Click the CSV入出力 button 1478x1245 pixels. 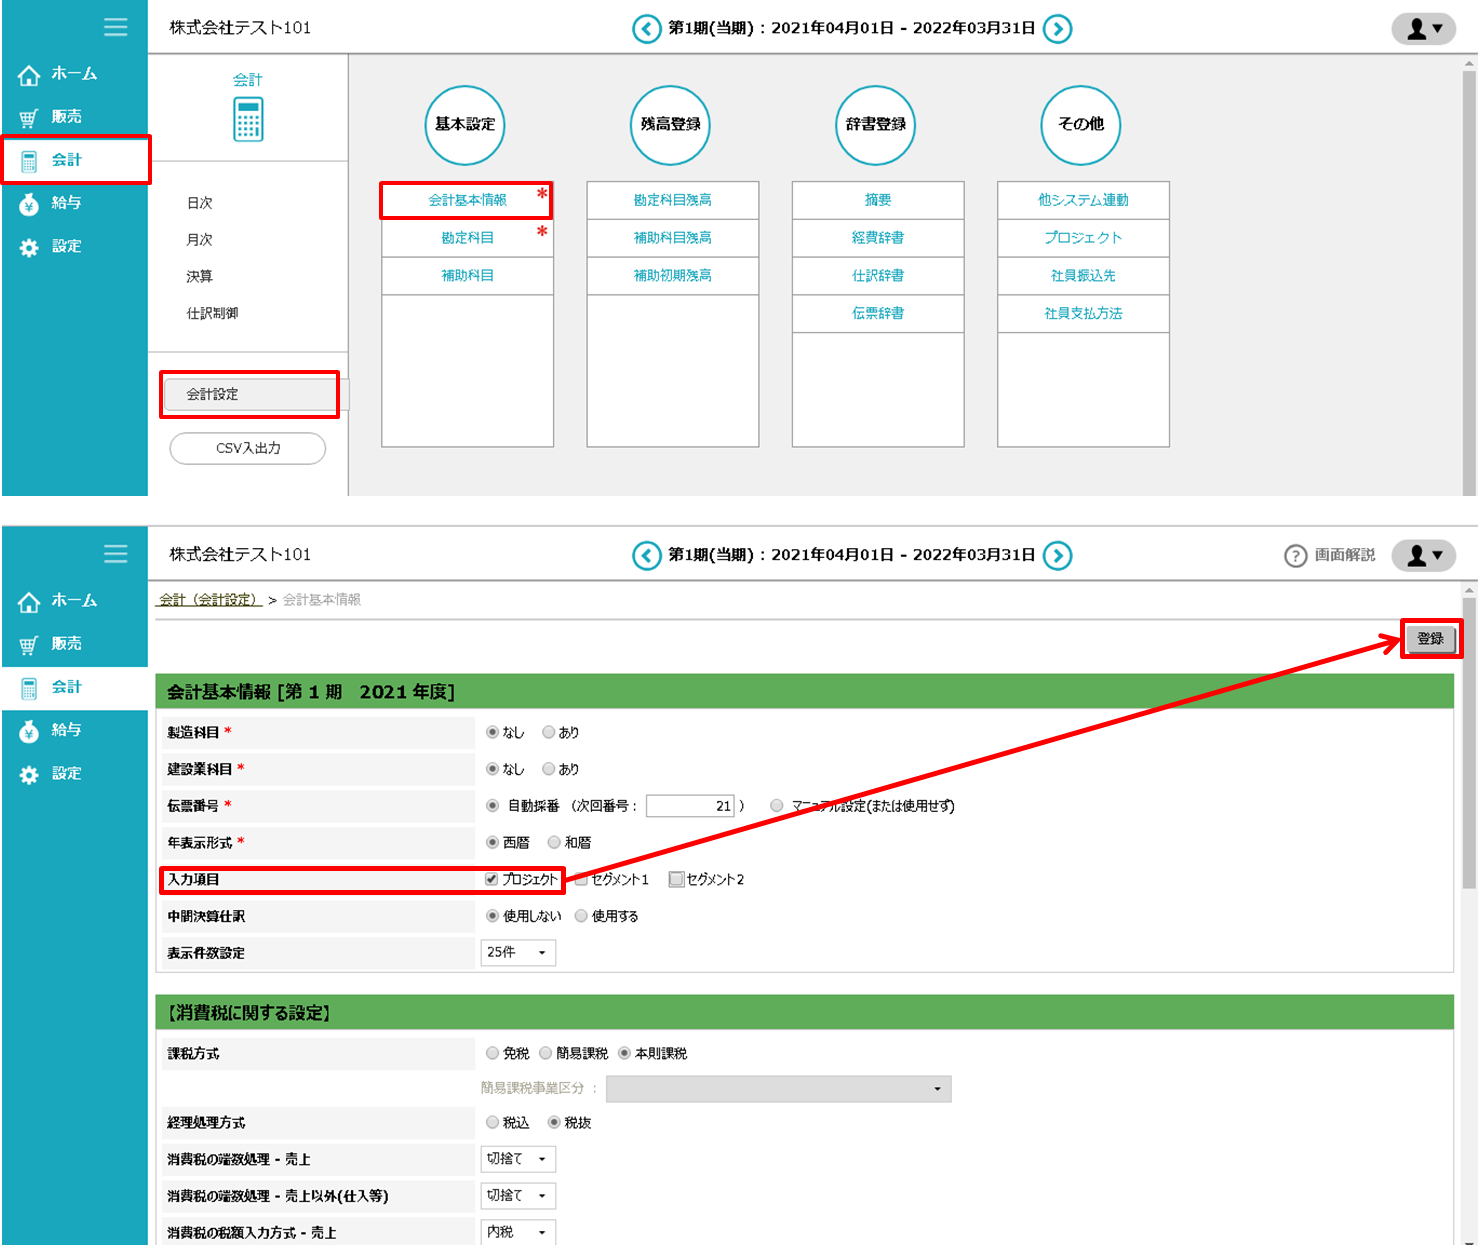click(248, 448)
